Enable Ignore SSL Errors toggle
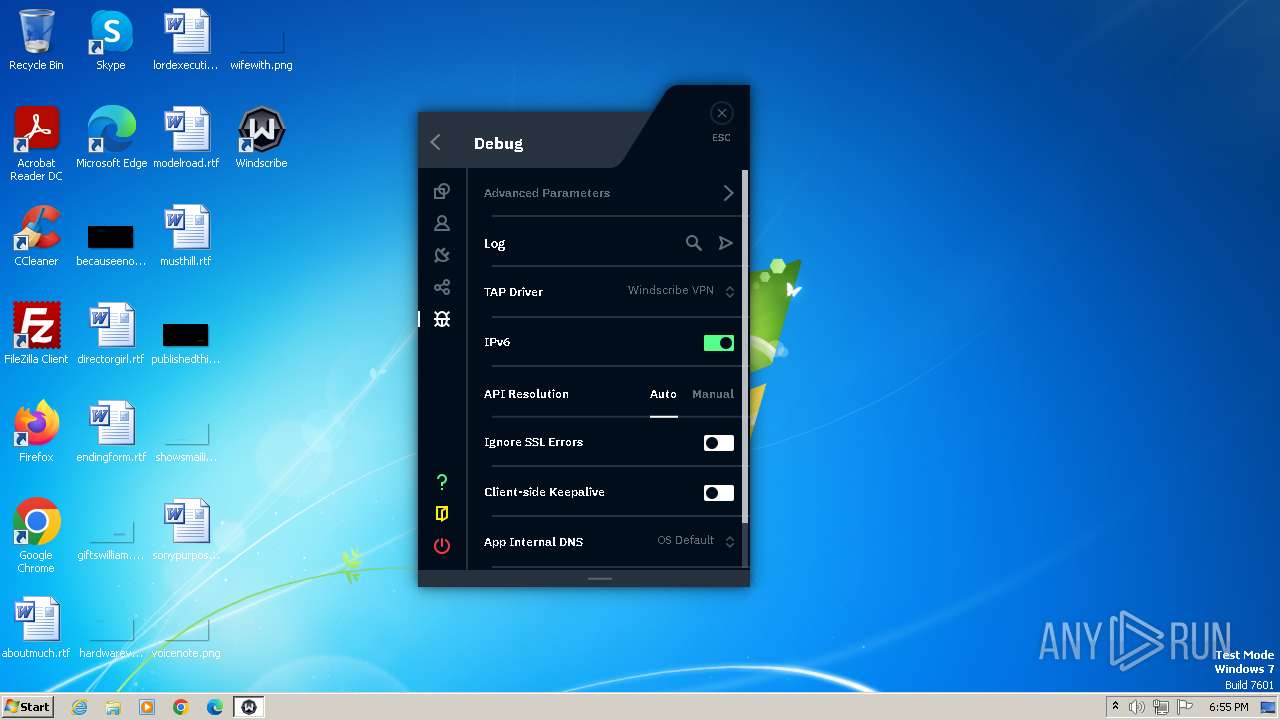1280x720 pixels. (x=719, y=443)
